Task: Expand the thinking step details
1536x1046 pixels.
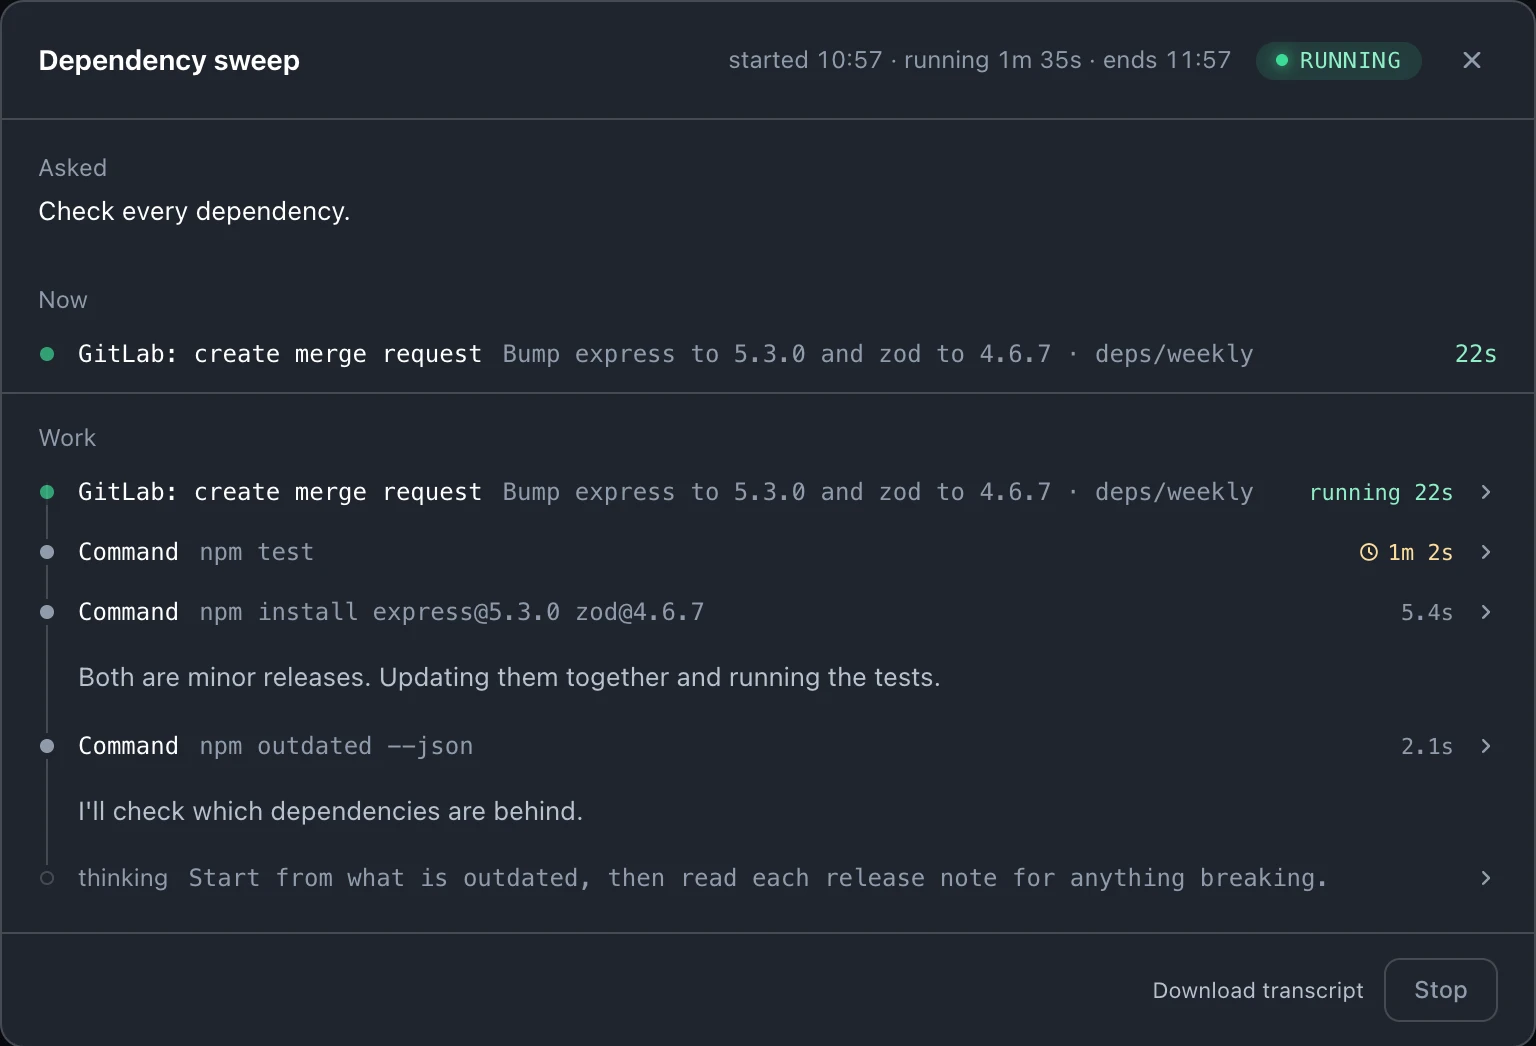Action: point(1486,878)
